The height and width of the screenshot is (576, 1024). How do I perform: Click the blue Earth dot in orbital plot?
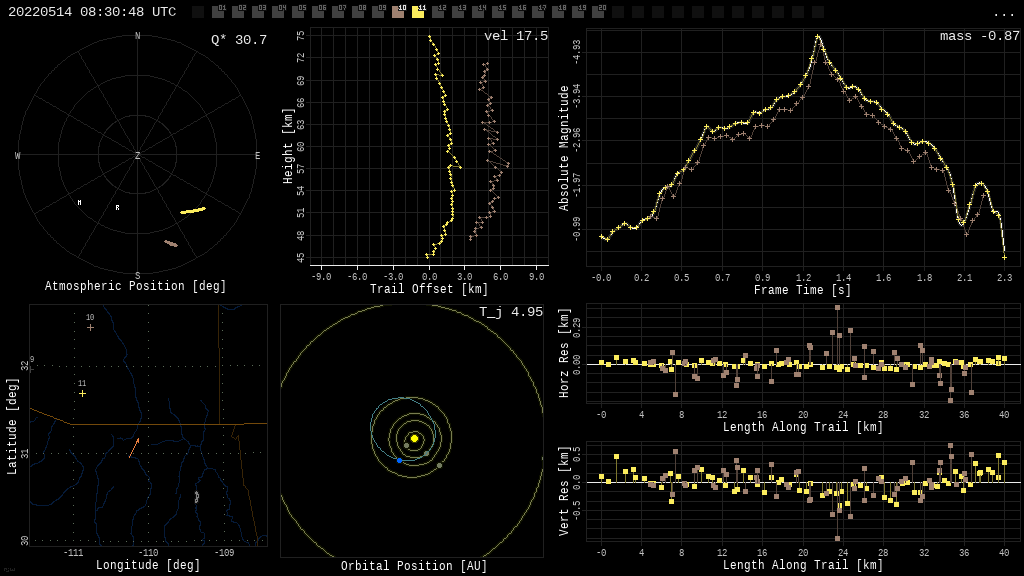[399, 460]
